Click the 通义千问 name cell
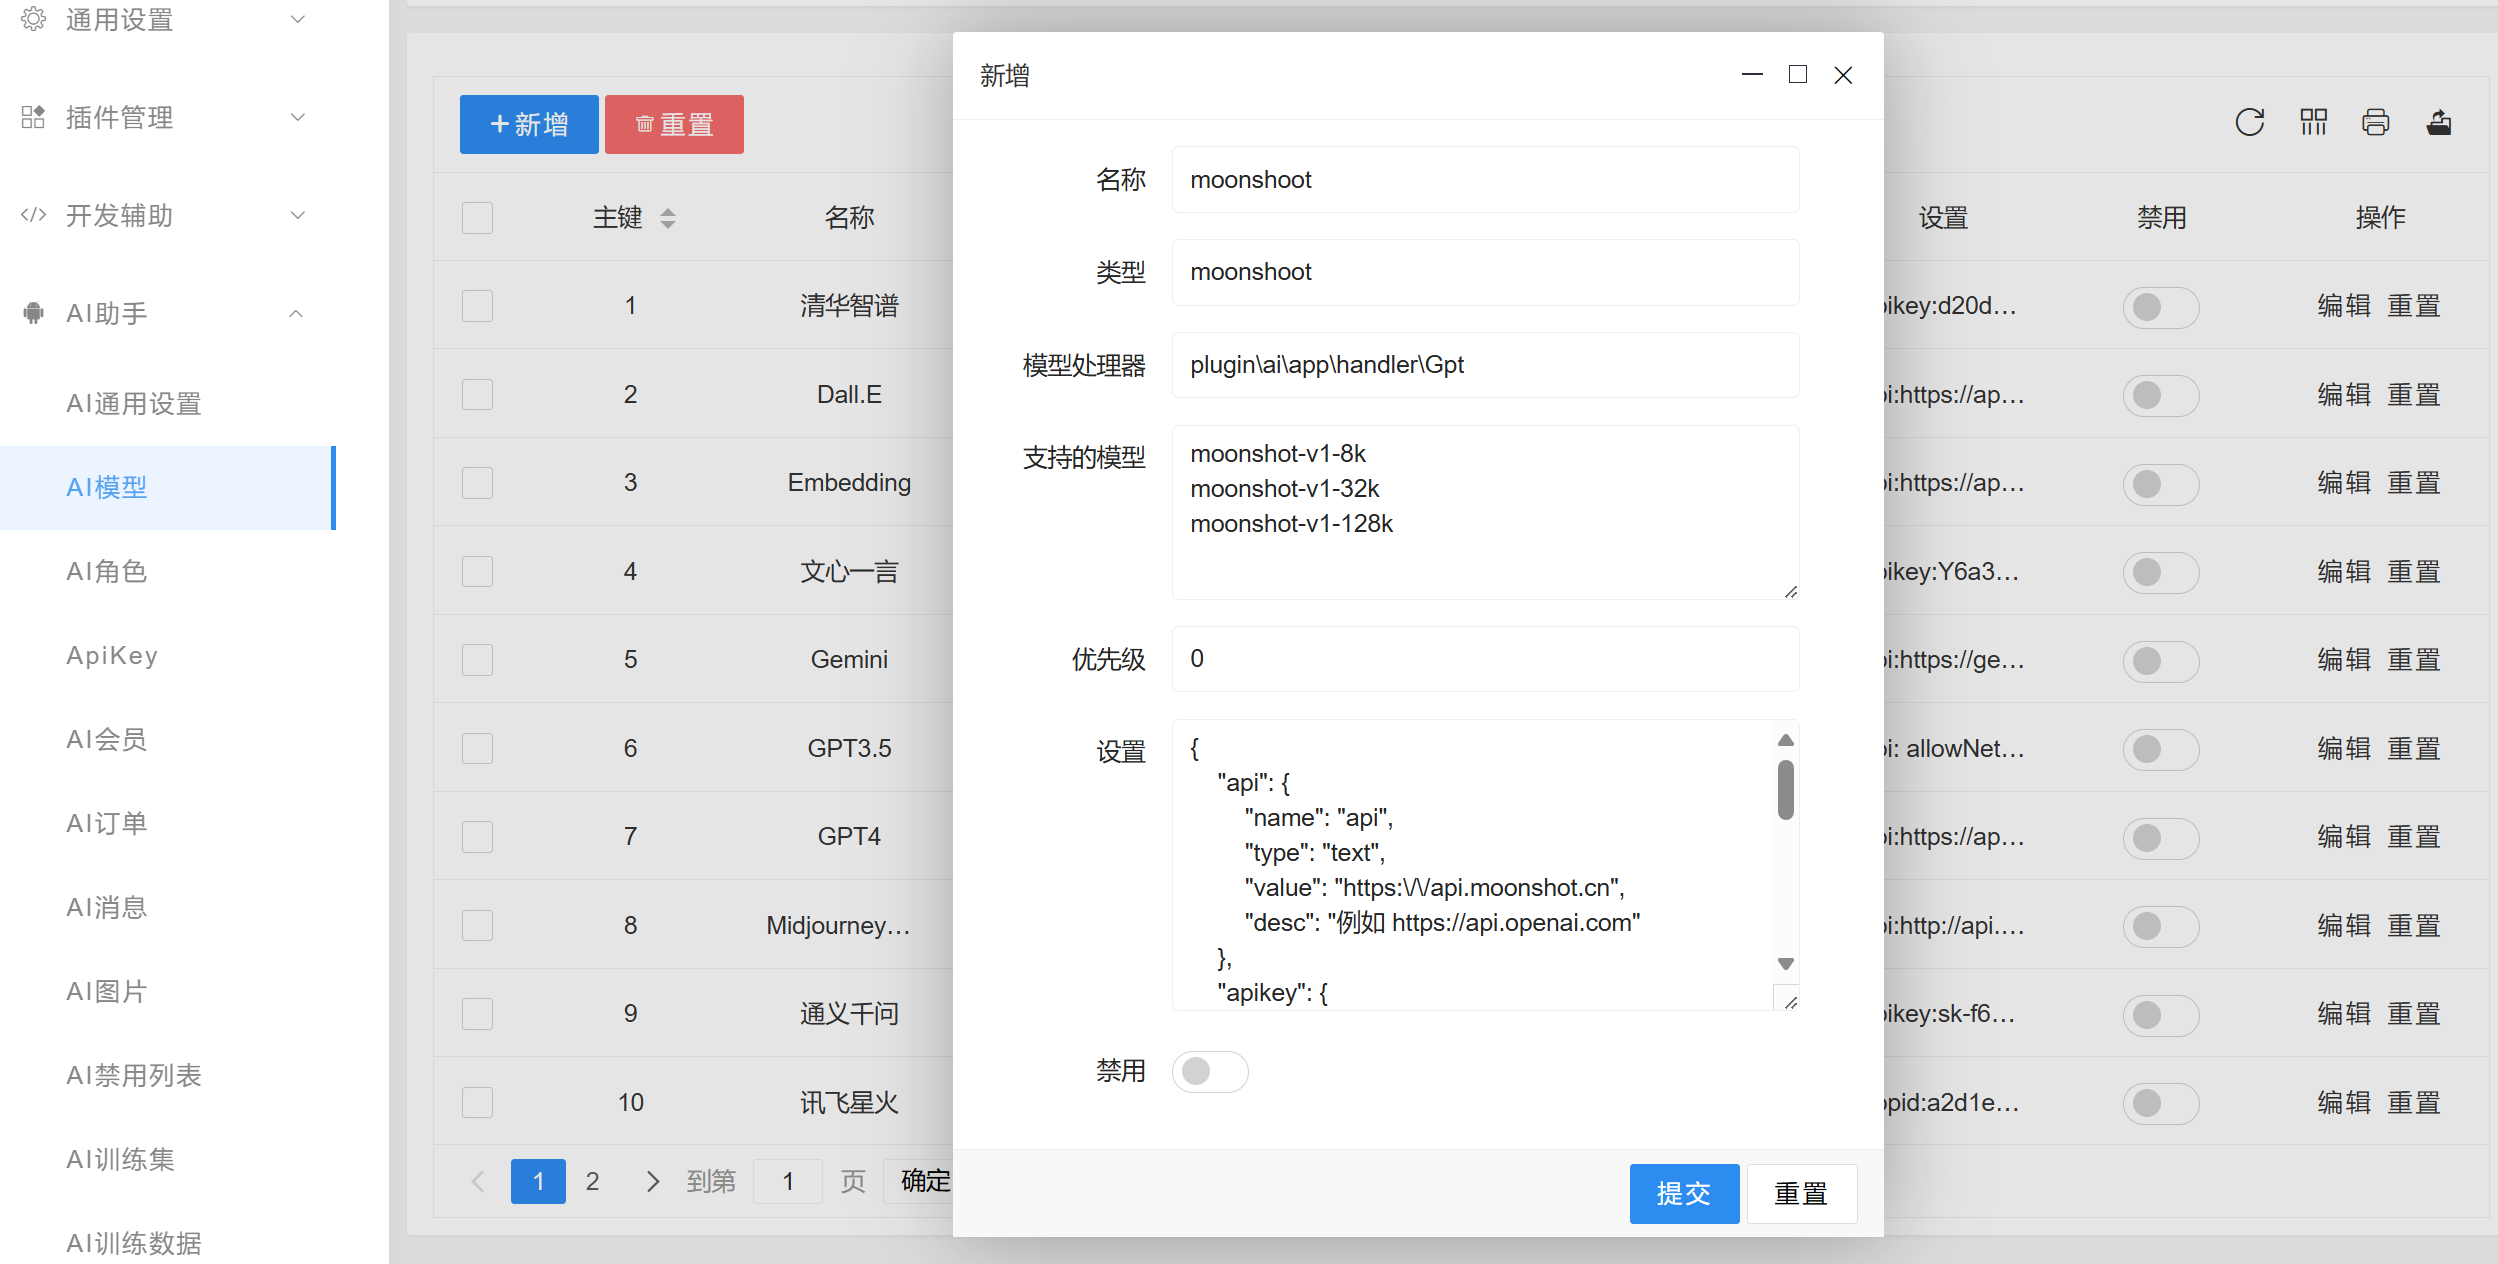 (x=849, y=1014)
